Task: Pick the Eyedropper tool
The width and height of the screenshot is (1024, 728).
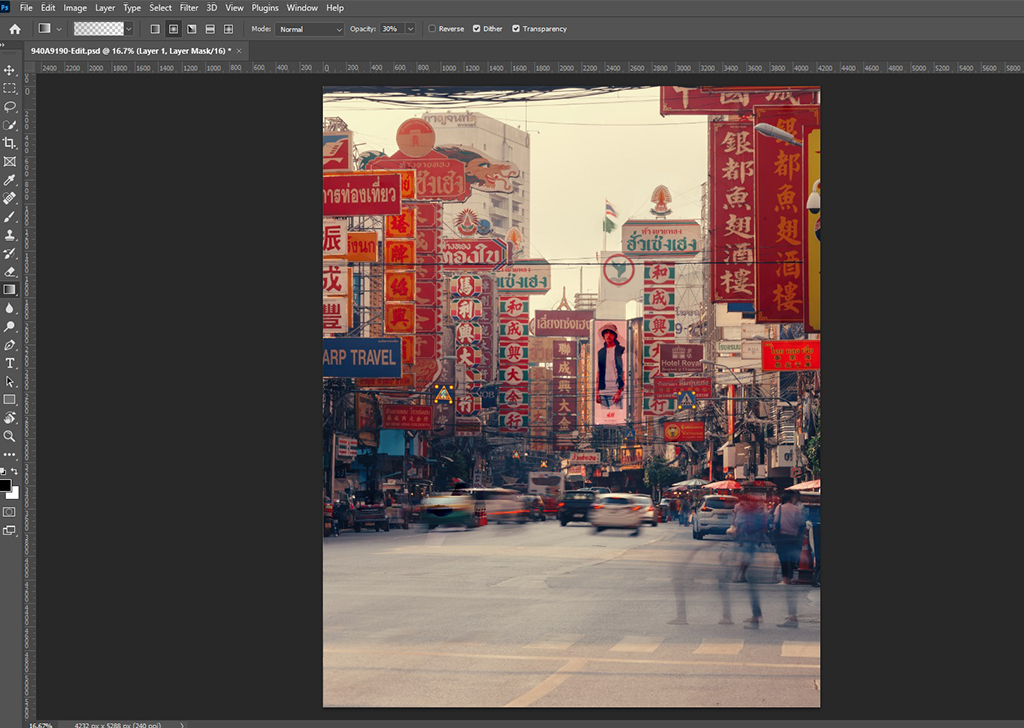Action: point(10,180)
